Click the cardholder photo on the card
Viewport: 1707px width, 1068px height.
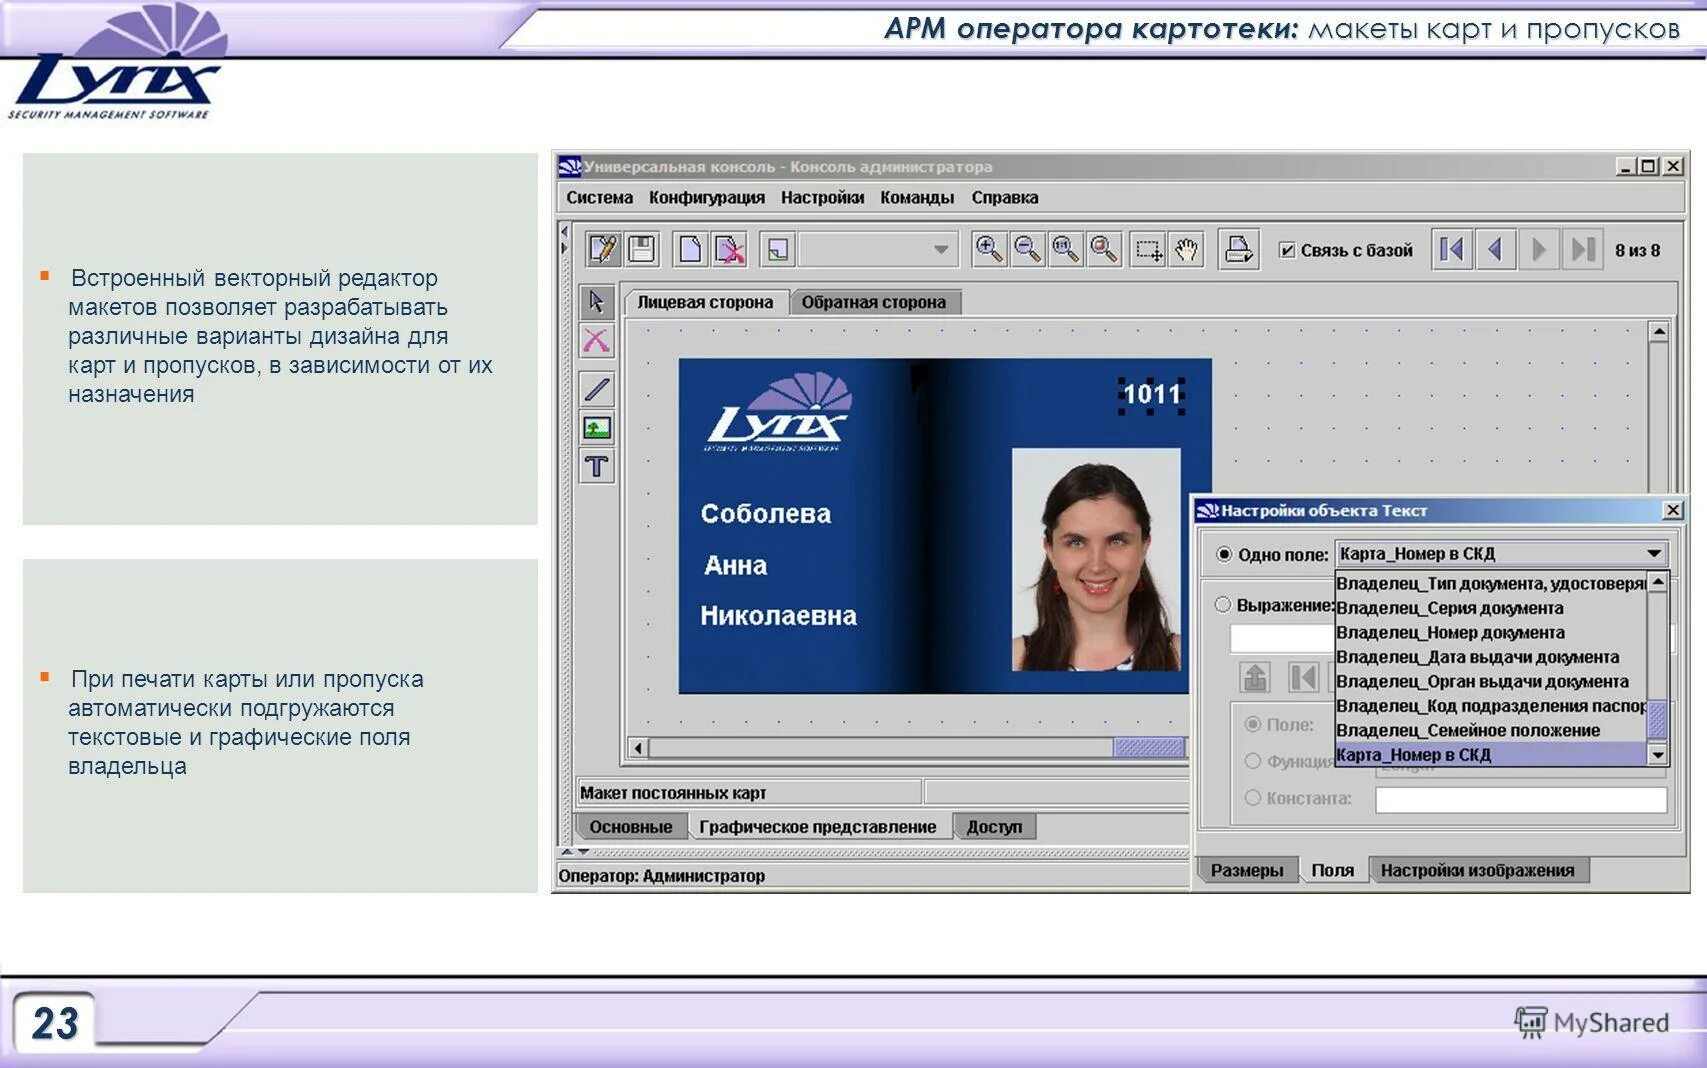1096,559
